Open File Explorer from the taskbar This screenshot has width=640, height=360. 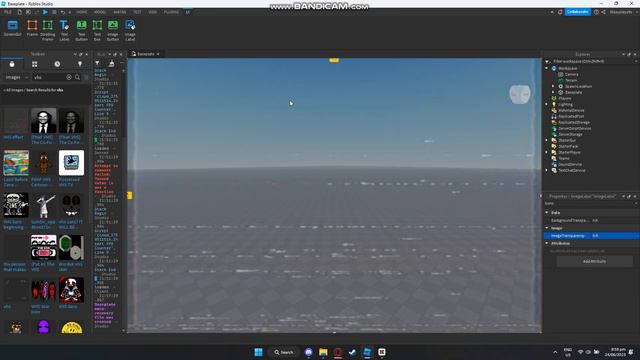(x=323, y=352)
